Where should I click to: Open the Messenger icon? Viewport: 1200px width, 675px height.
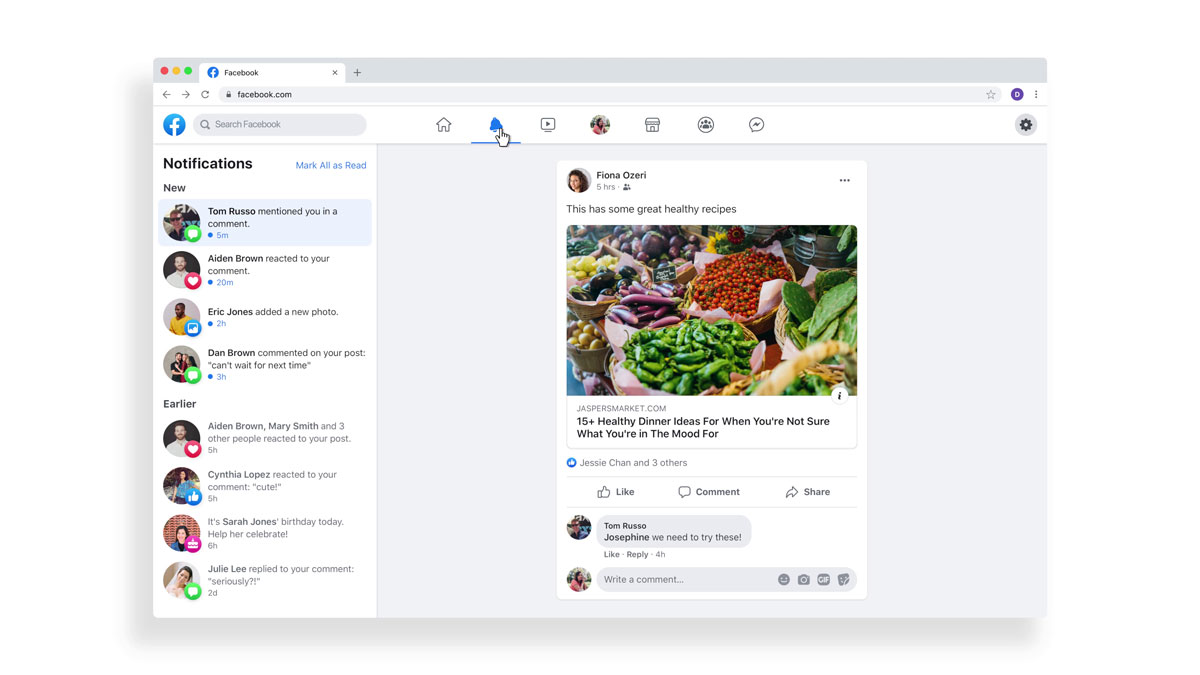[x=757, y=125]
